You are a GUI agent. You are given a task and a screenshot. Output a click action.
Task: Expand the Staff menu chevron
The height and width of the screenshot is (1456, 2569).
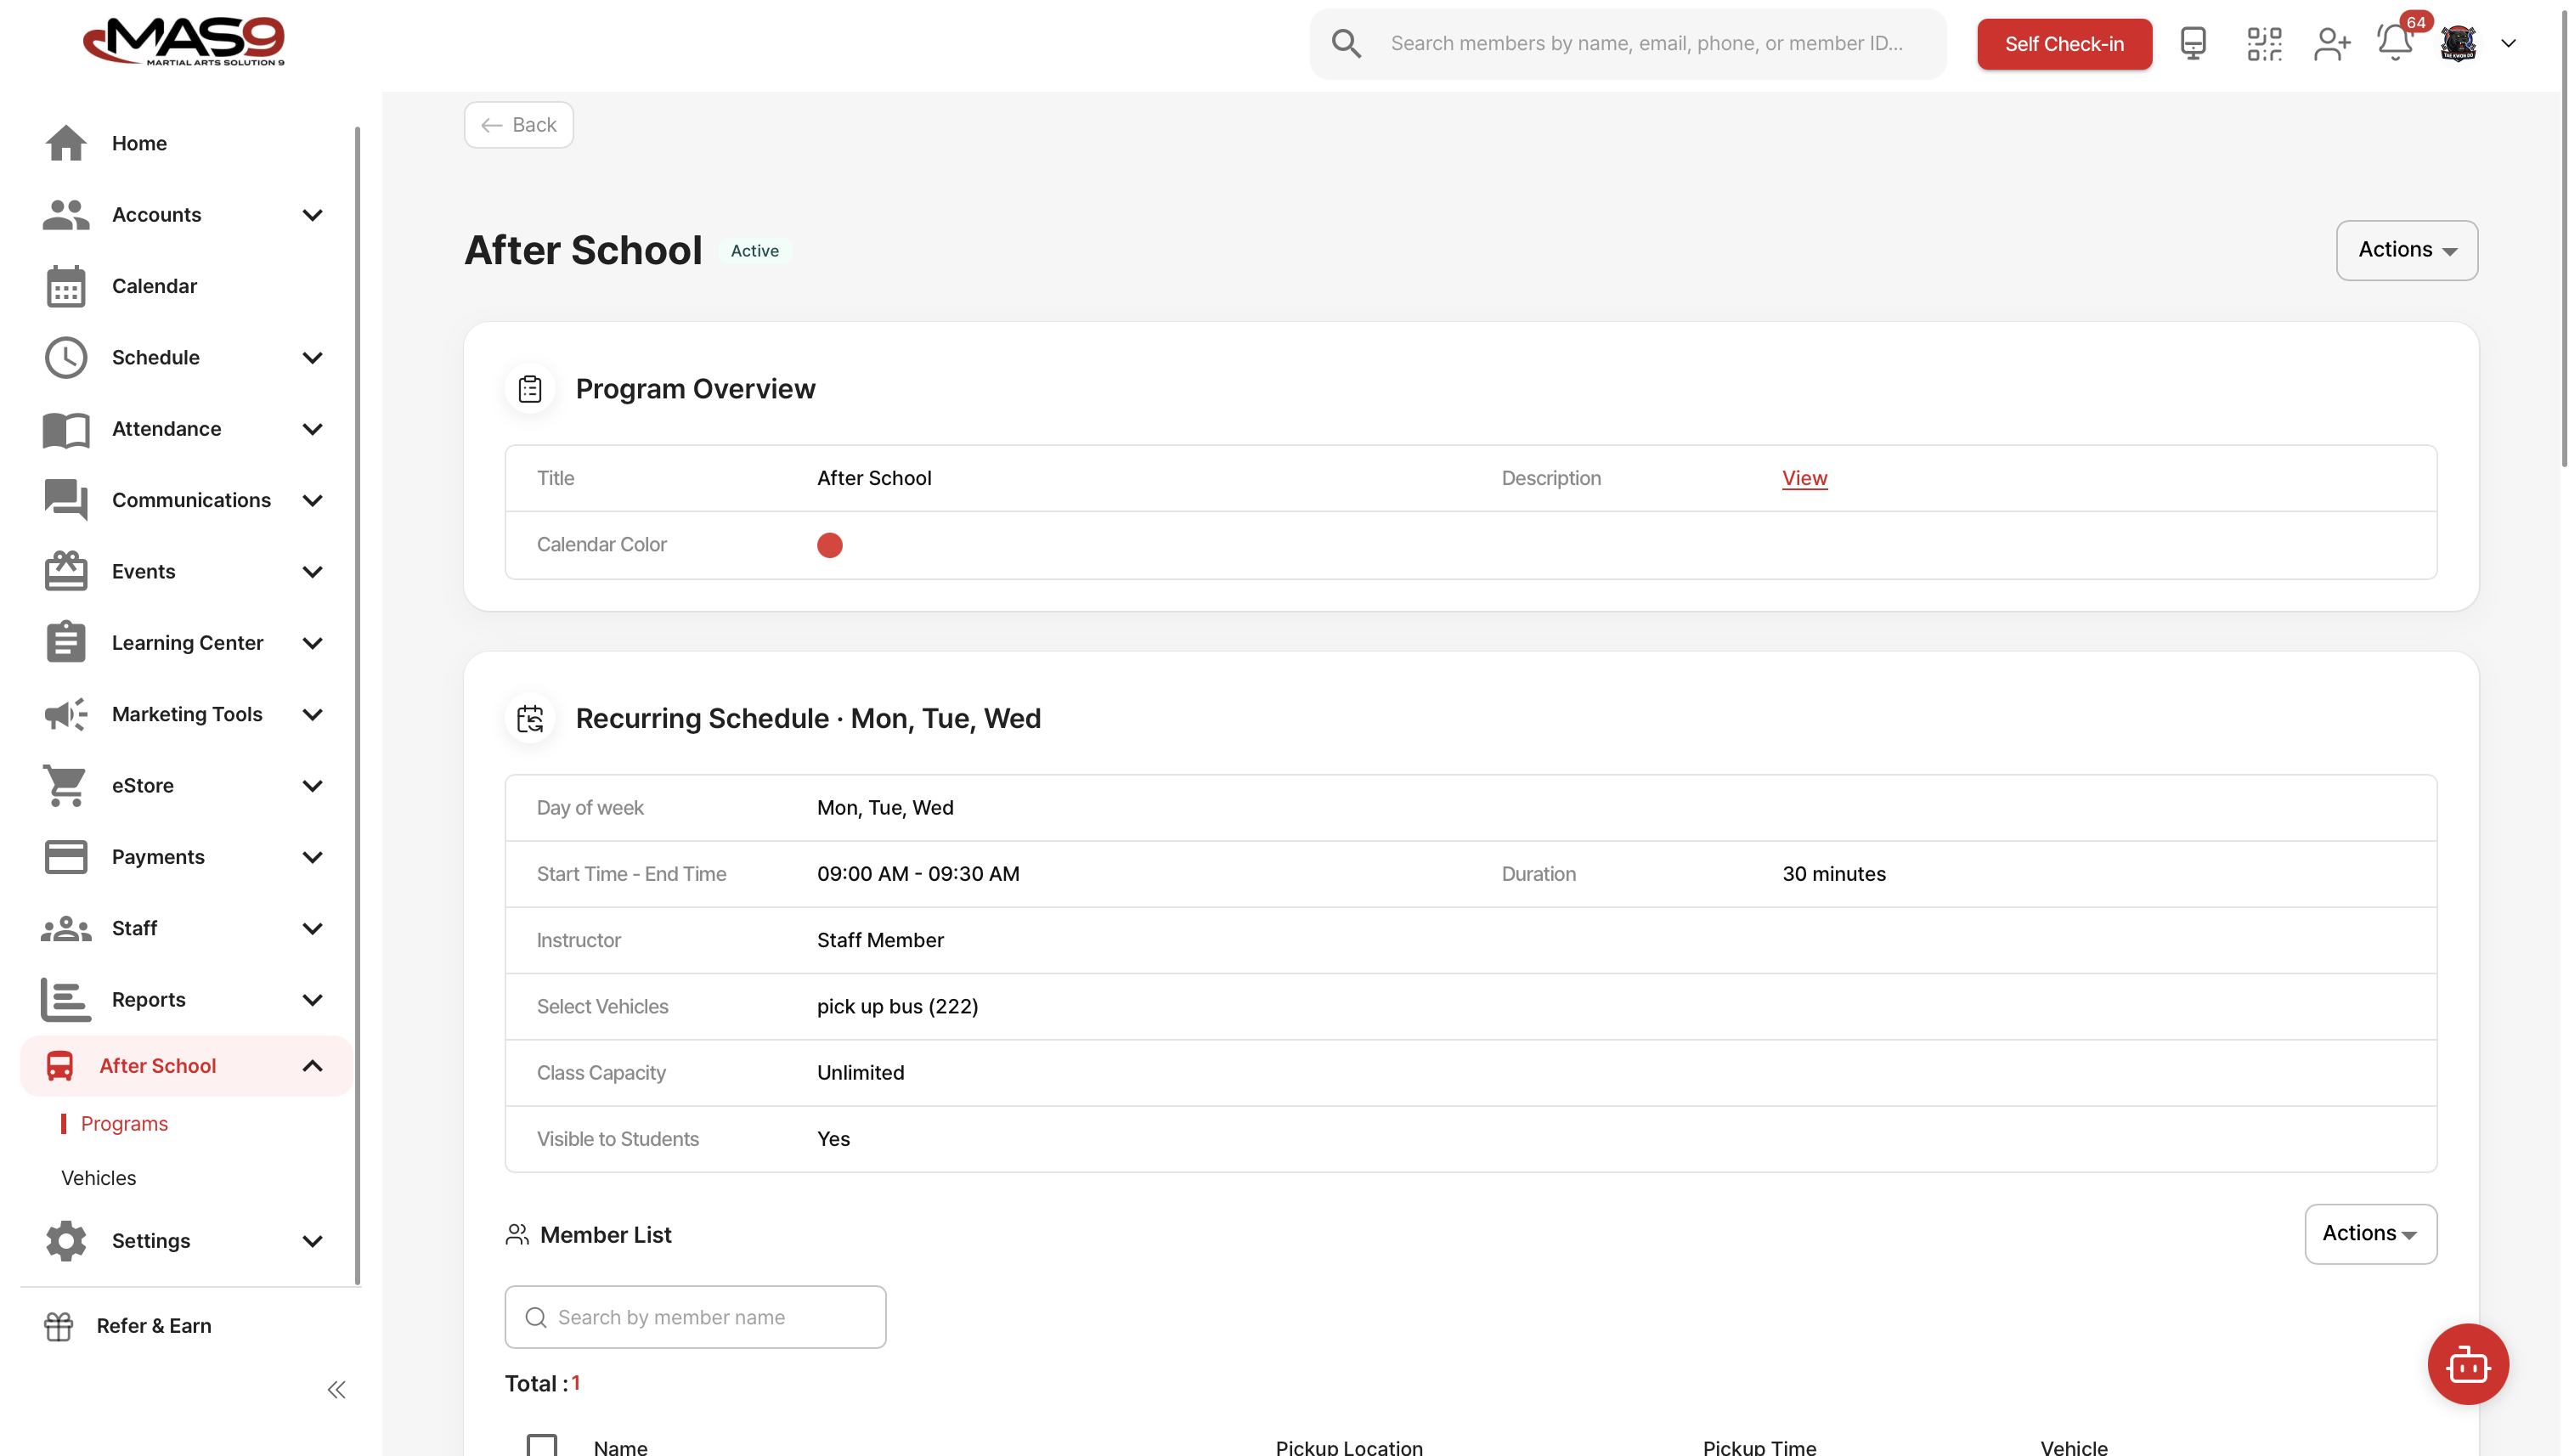point(312,928)
